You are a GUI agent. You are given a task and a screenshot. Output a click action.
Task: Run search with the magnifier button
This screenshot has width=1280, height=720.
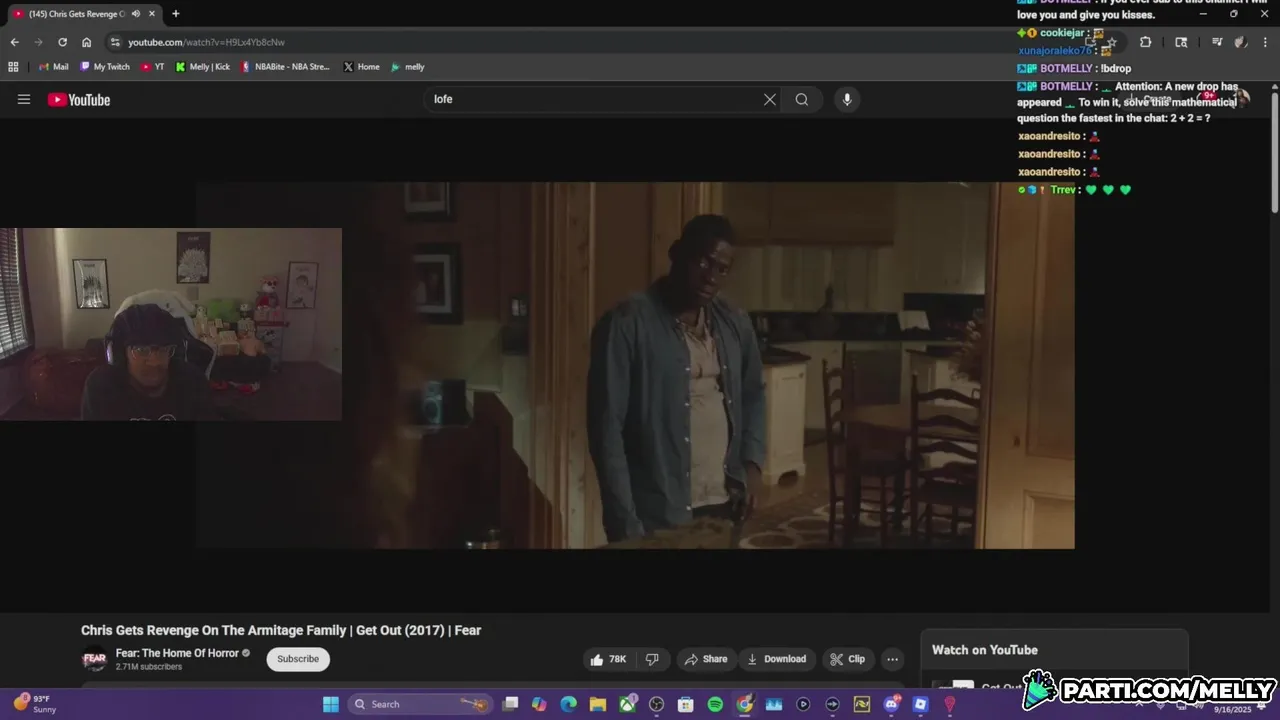[802, 99]
